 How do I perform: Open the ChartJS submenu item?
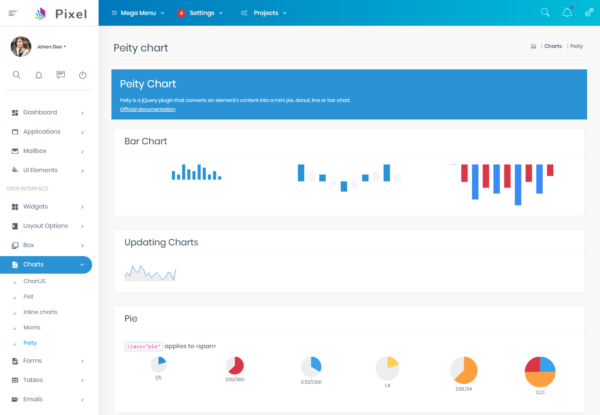34,281
